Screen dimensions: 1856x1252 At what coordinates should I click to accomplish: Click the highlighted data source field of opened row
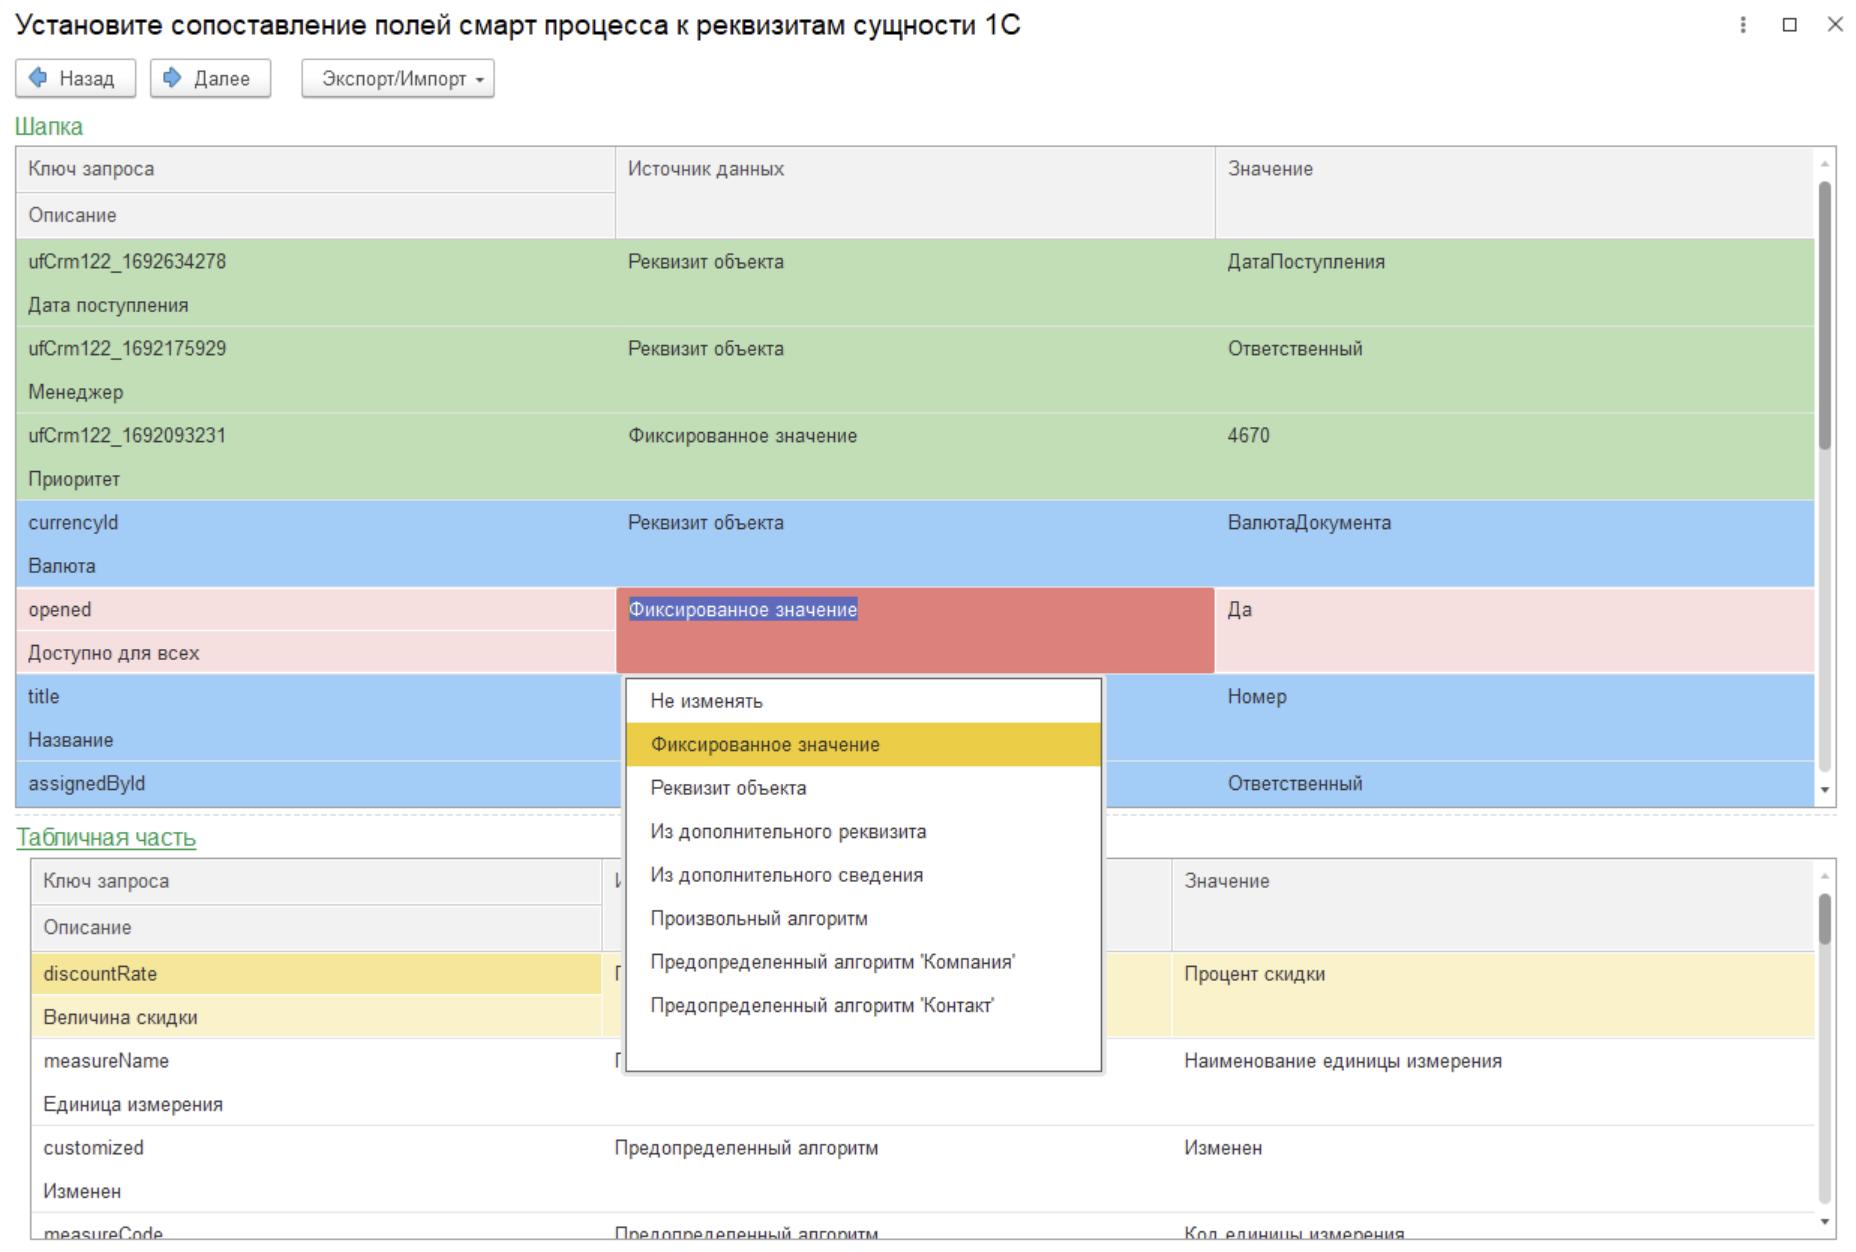[915, 630]
